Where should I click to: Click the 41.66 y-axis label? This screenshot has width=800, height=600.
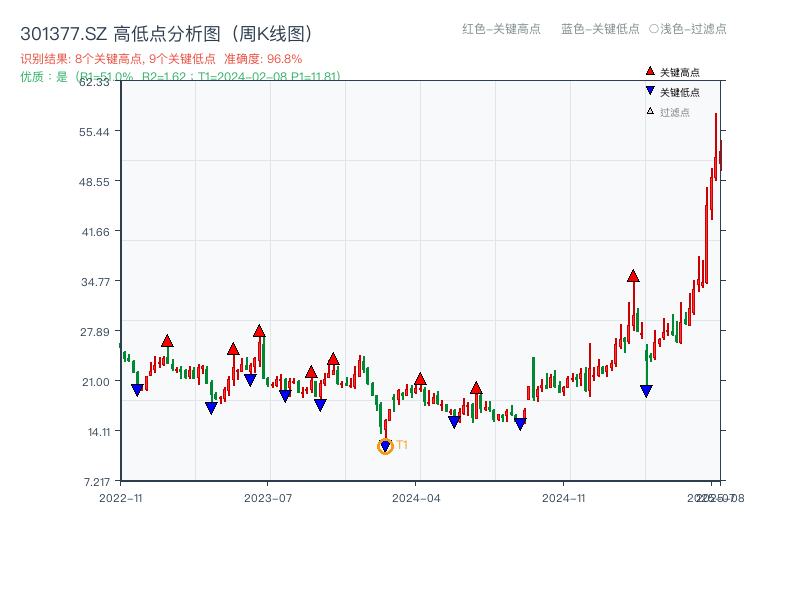point(95,232)
